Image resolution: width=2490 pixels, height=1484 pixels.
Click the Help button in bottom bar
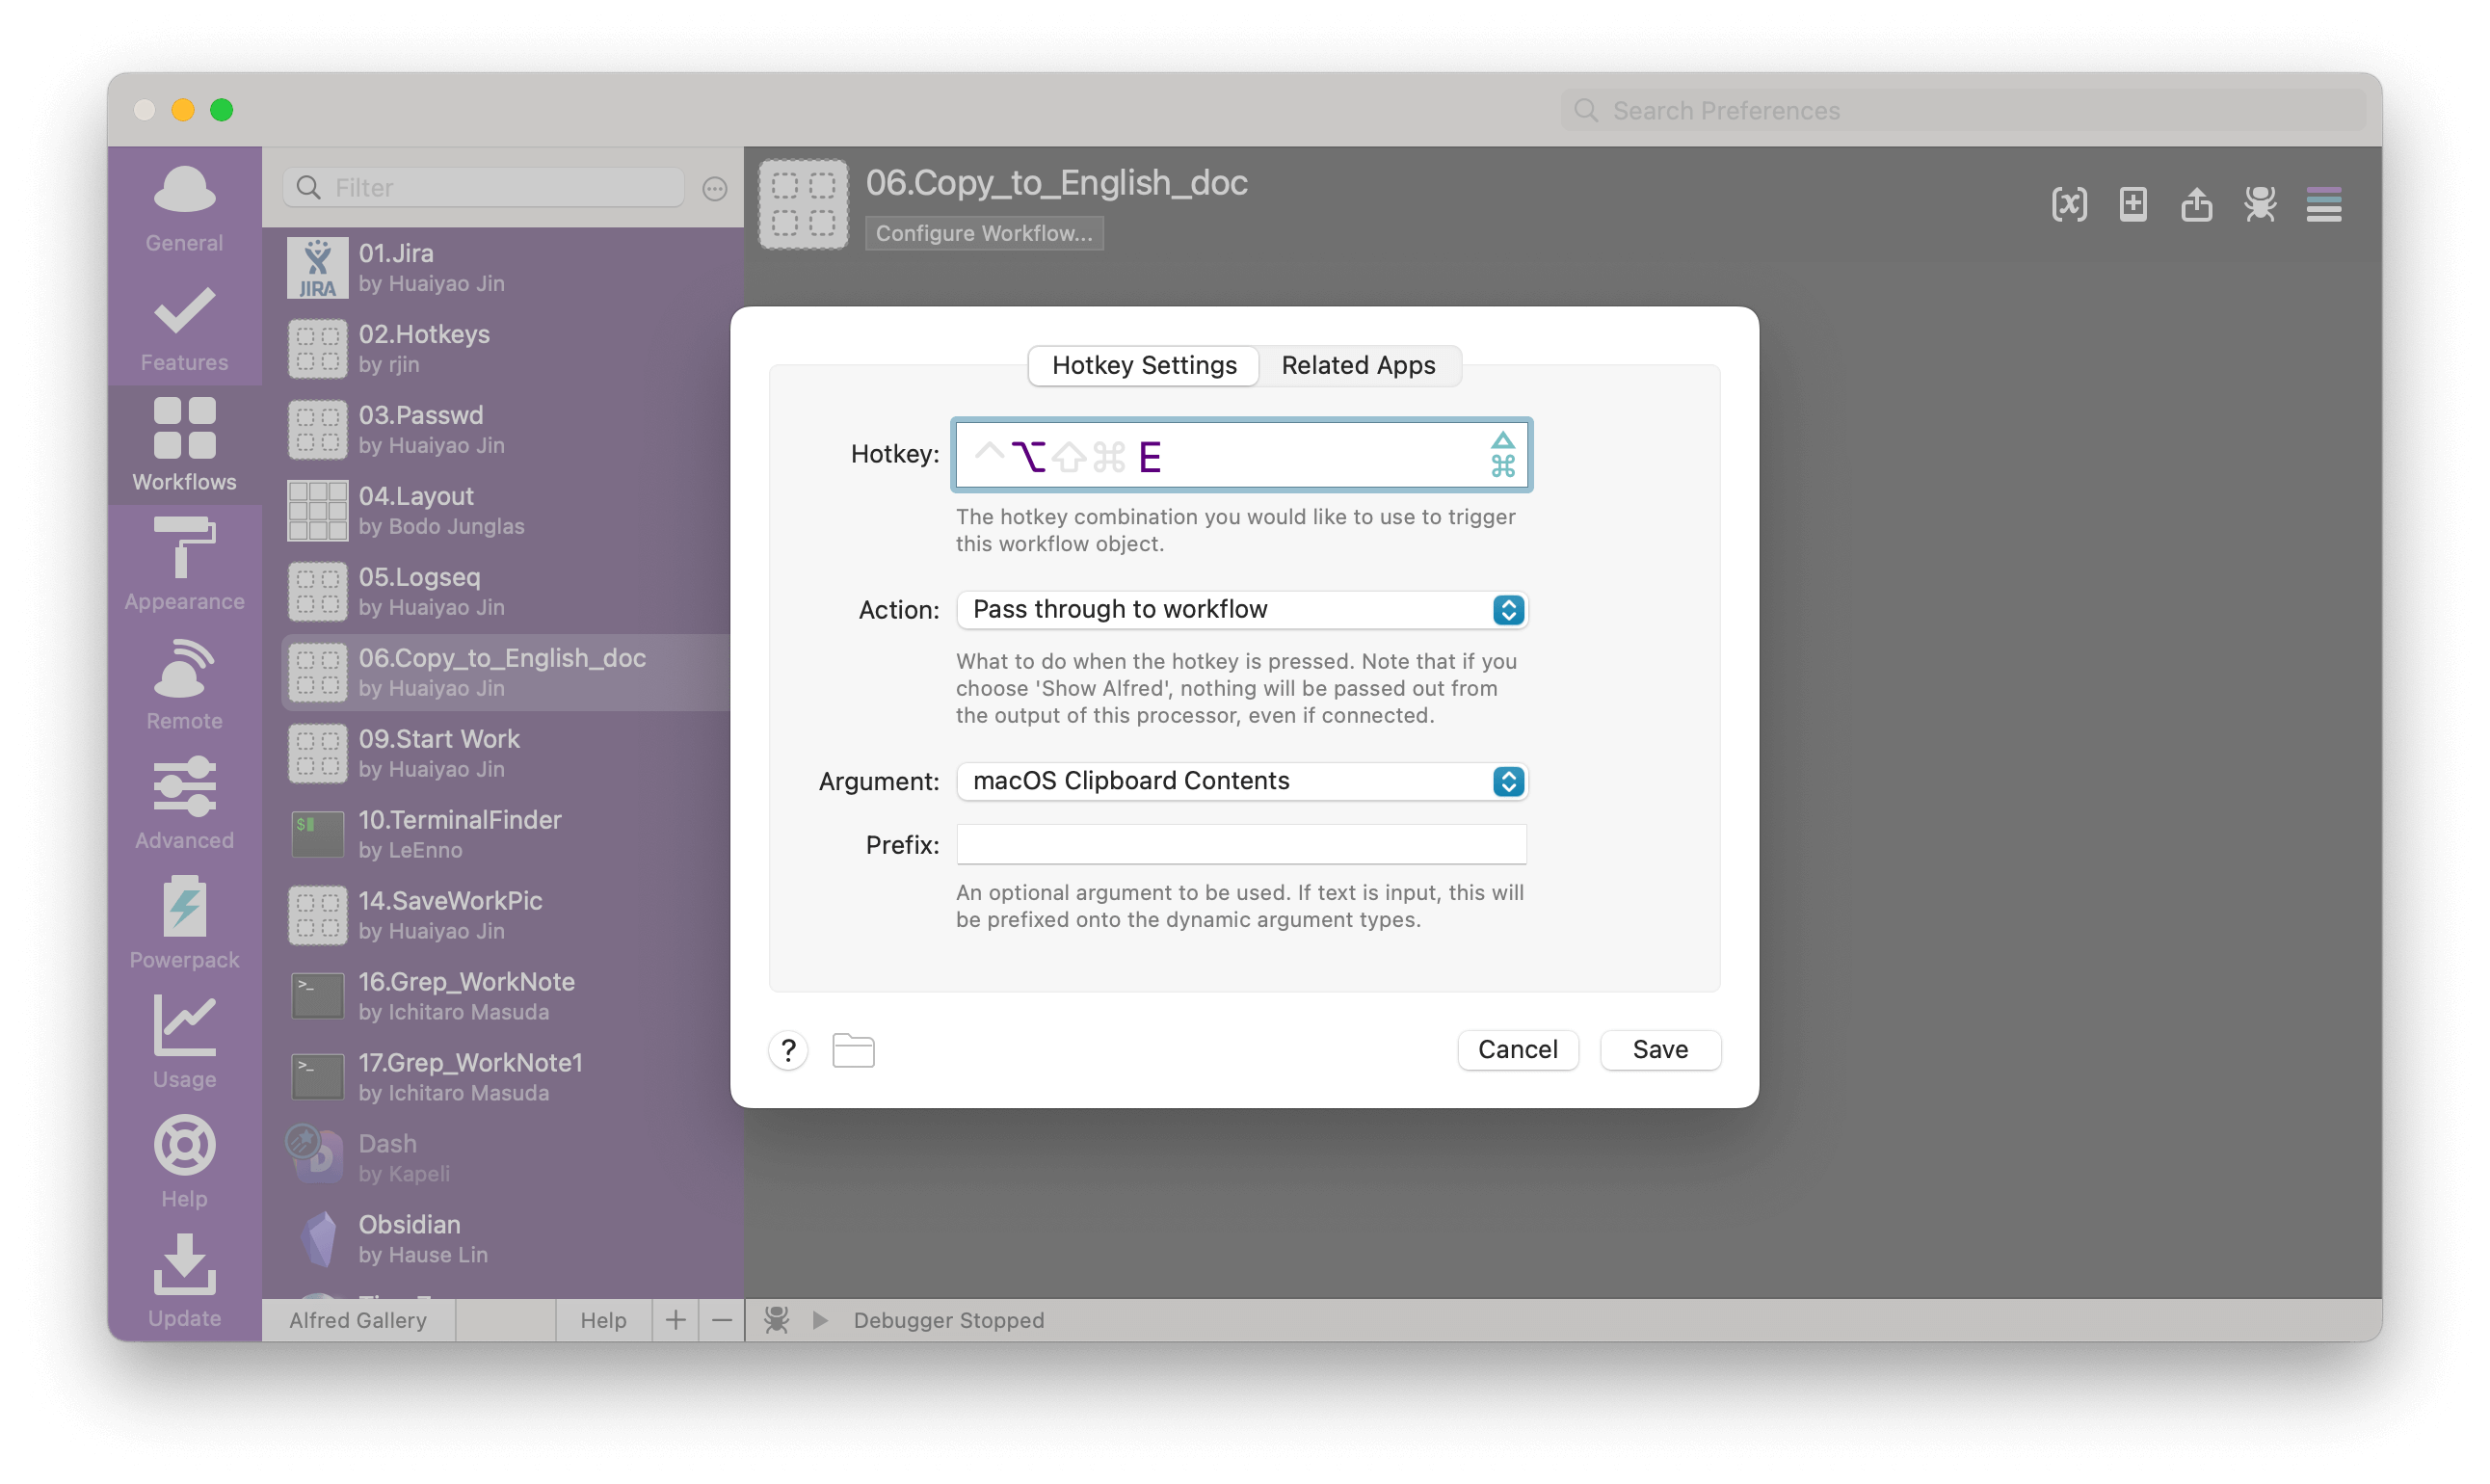point(603,1320)
